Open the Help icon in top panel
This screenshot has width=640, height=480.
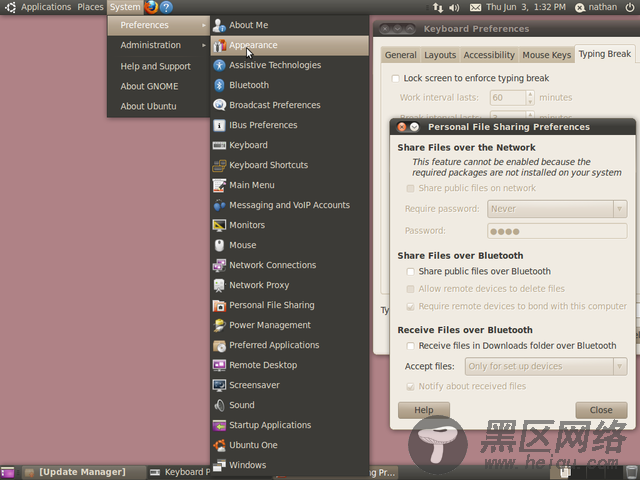point(166,7)
